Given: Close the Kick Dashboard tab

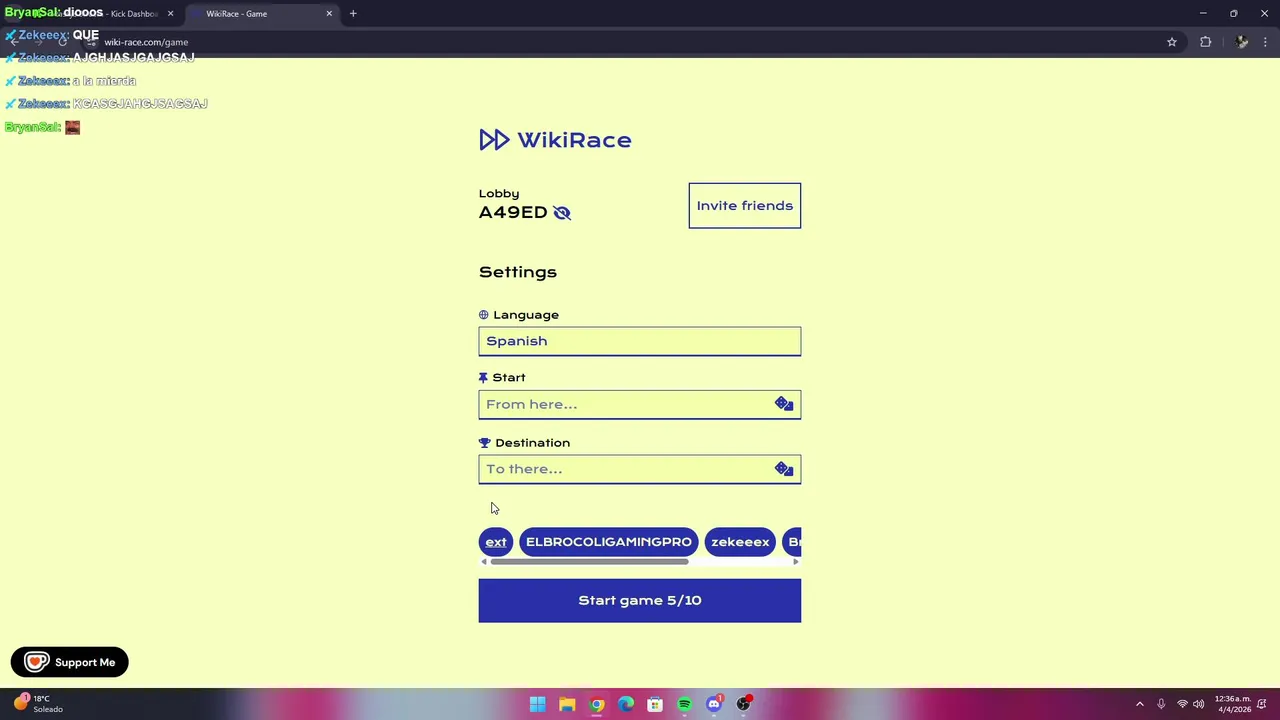Looking at the screenshot, I should click(170, 14).
